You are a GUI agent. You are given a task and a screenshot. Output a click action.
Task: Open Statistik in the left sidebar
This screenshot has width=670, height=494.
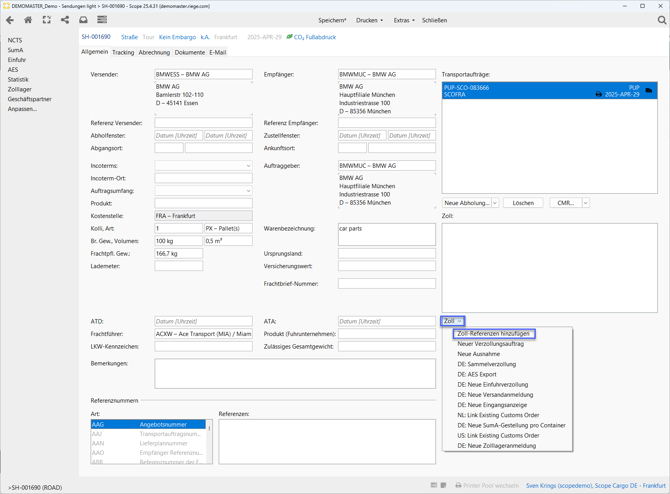point(18,79)
